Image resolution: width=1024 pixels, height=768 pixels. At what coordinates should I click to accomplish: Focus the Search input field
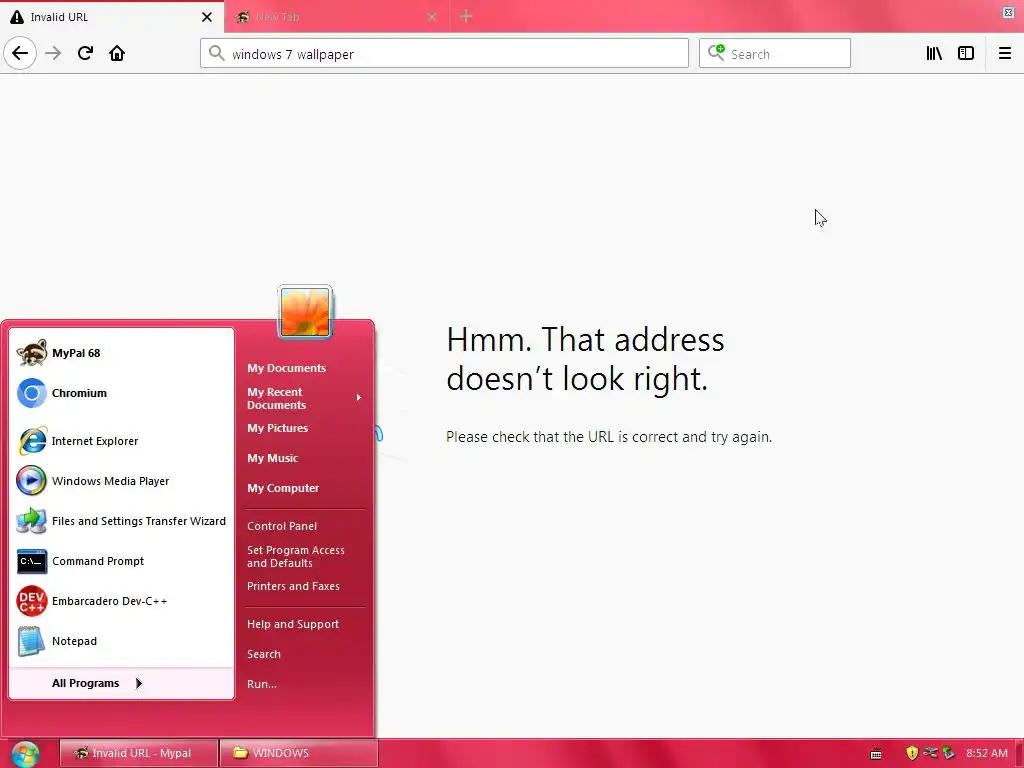pyautogui.click(x=775, y=53)
